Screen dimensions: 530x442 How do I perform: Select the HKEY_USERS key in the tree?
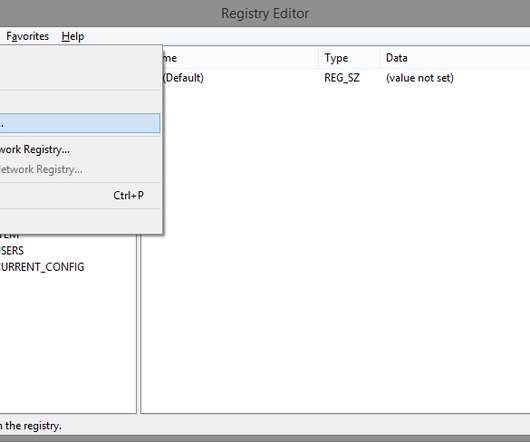[12, 250]
